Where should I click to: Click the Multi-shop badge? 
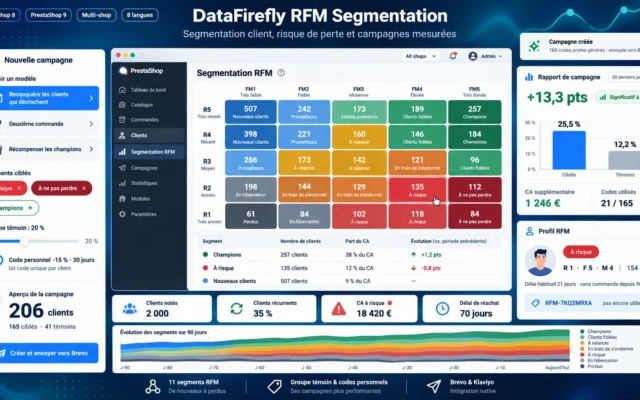[96, 15]
